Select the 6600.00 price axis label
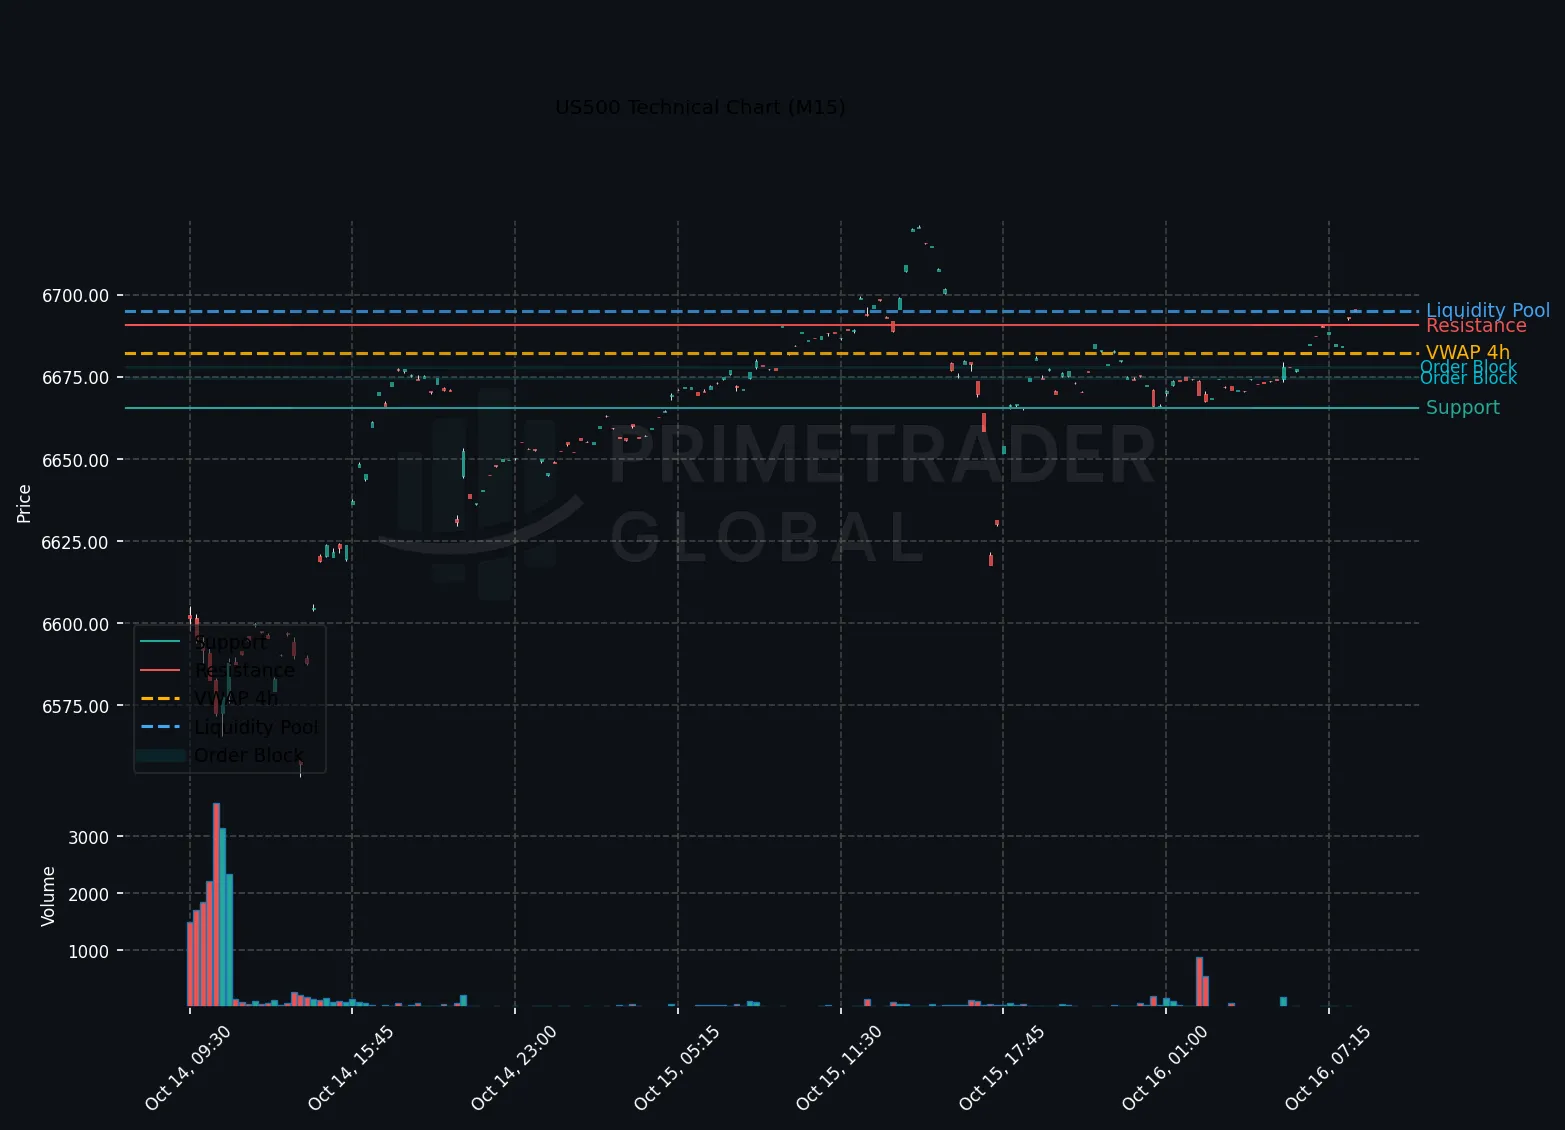Viewport: 1565px width, 1130px height. [x=75, y=624]
